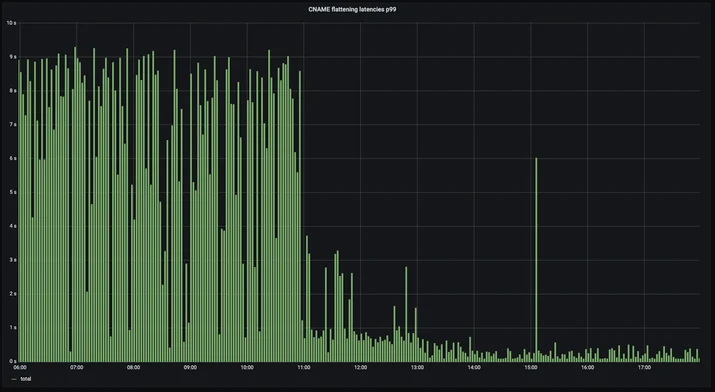This screenshot has height=392, width=715.
Task: Click the 09:00 time axis label
Action: 190,367
